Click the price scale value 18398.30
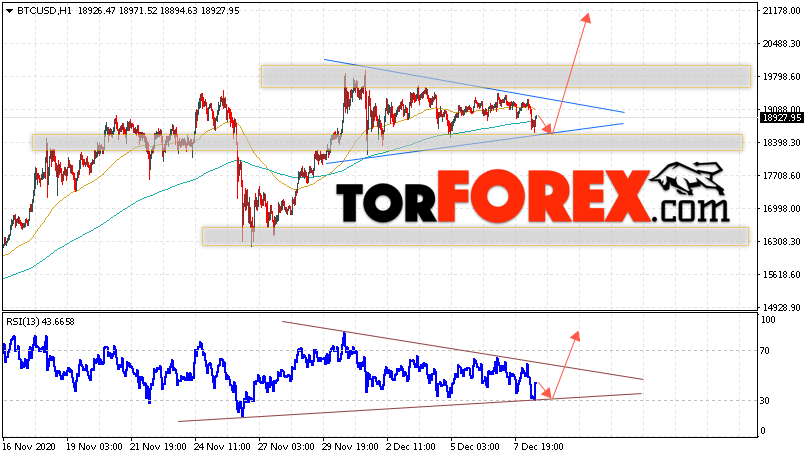The width and height of the screenshot is (808, 458). [x=781, y=143]
